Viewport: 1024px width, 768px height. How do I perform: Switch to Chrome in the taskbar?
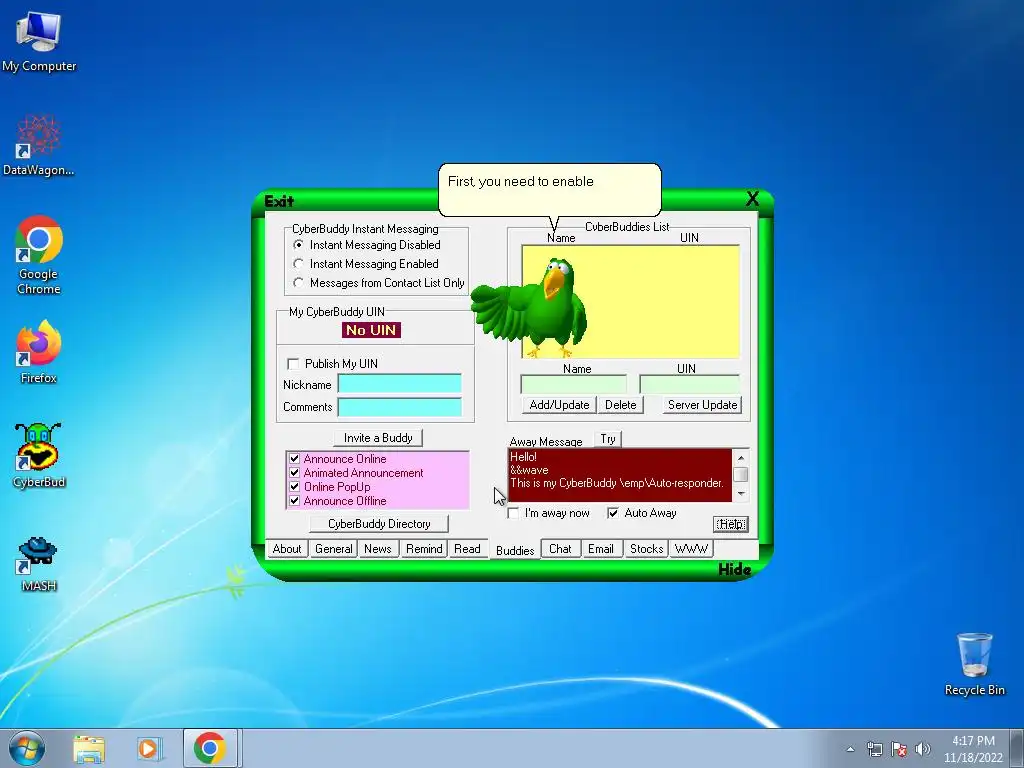click(x=210, y=748)
